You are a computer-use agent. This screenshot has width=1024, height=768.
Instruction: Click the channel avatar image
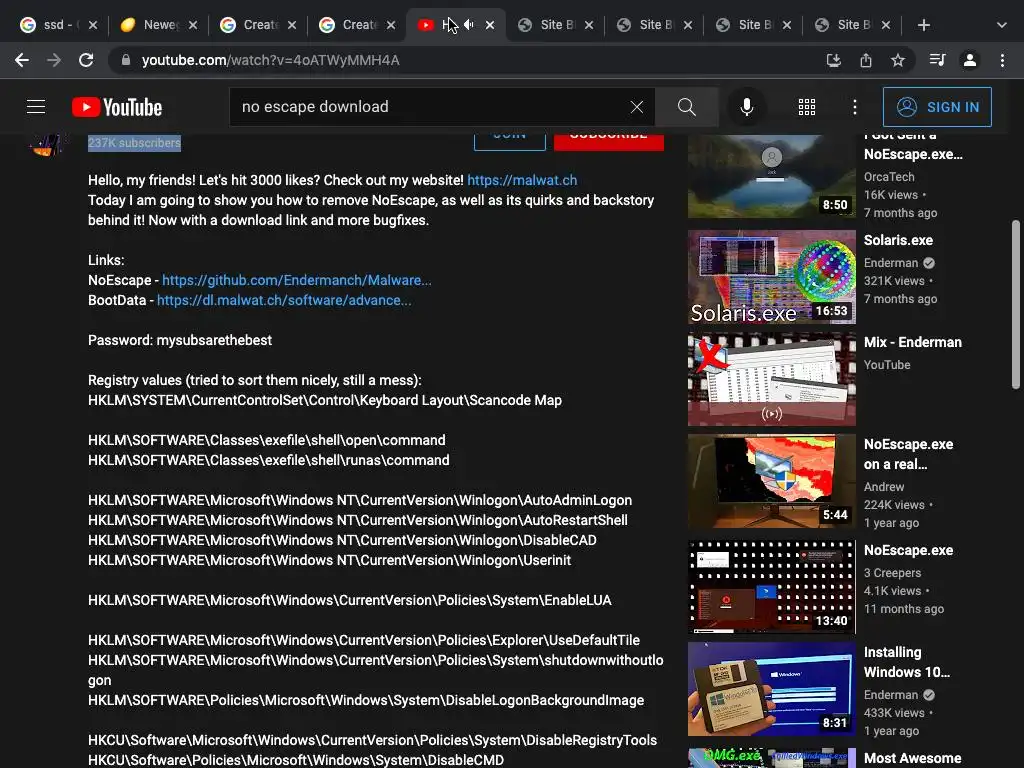(x=47, y=144)
